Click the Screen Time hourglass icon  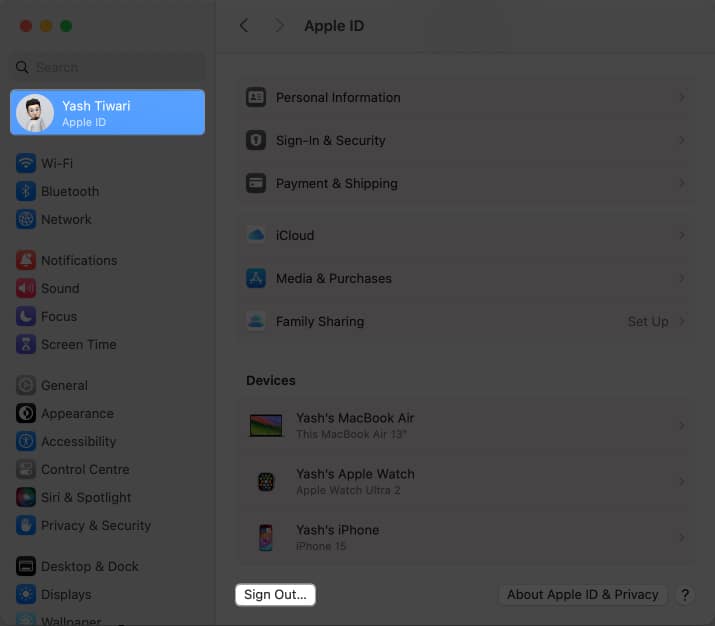point(26,344)
